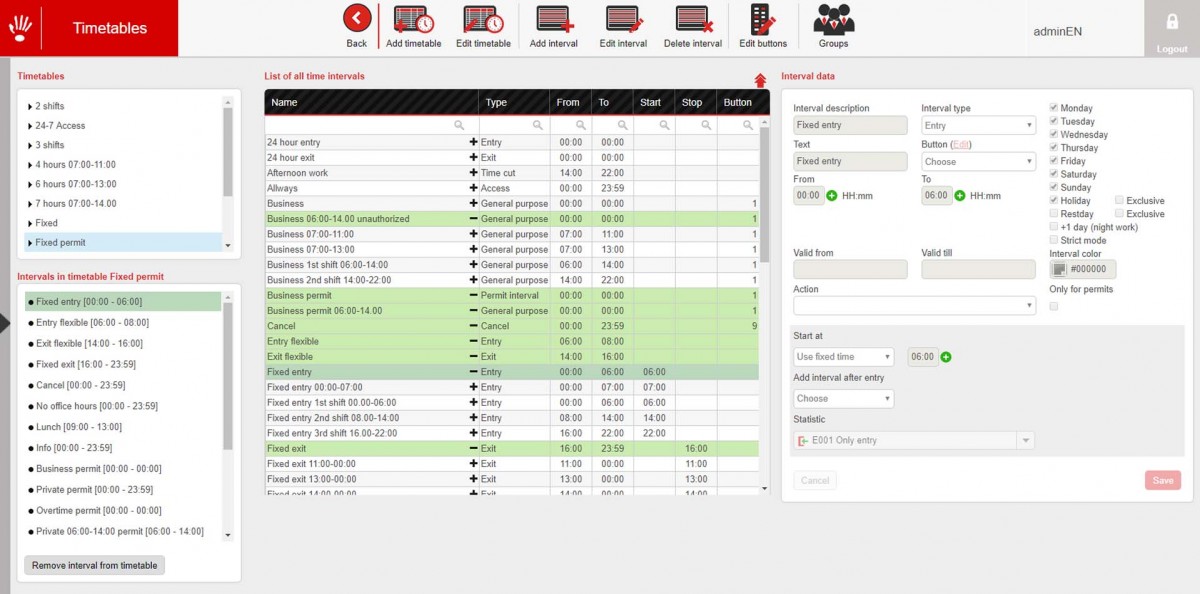The width and height of the screenshot is (1200, 594).
Task: Toggle the Holiday checkbox
Action: tap(1054, 200)
